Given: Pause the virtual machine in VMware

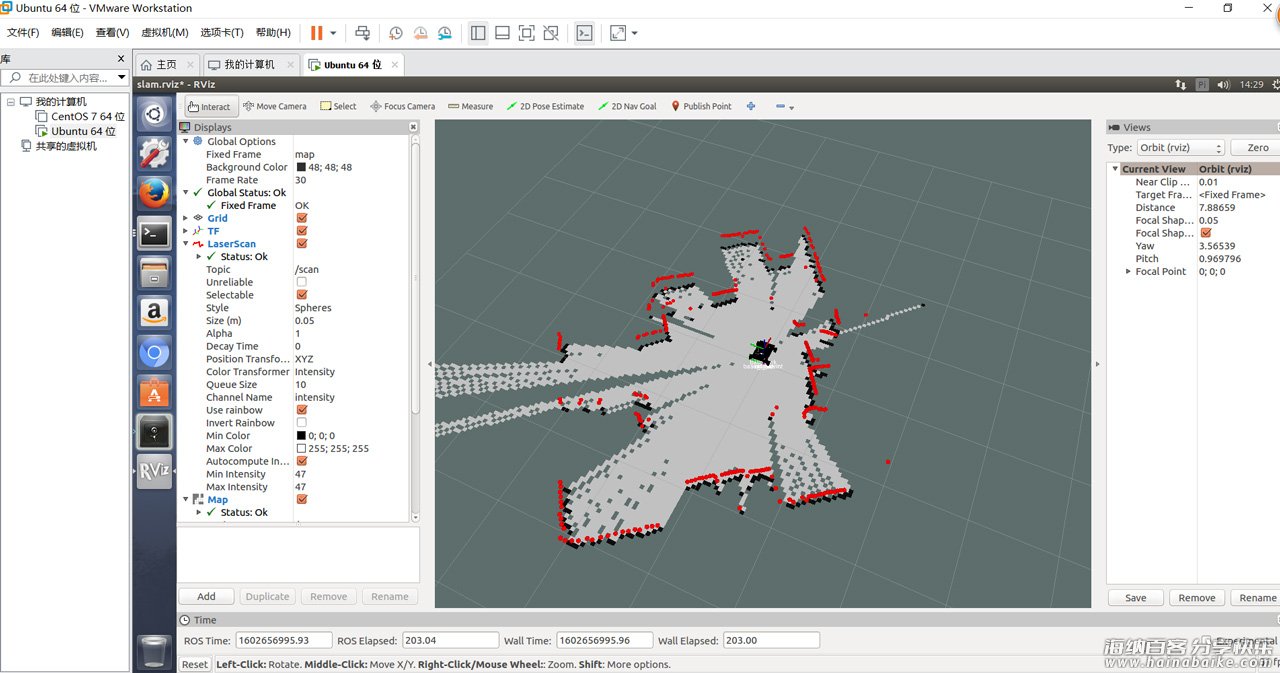Looking at the screenshot, I should click(316, 33).
